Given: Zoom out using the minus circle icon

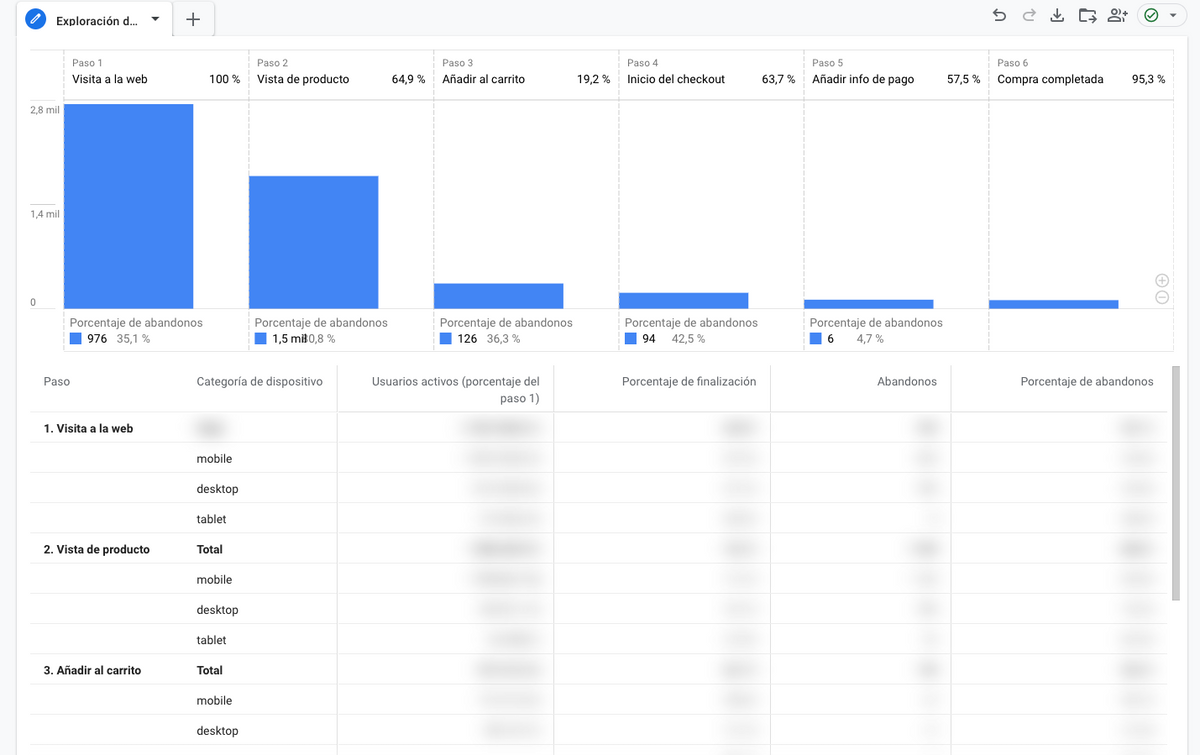Looking at the screenshot, I should (x=1162, y=297).
